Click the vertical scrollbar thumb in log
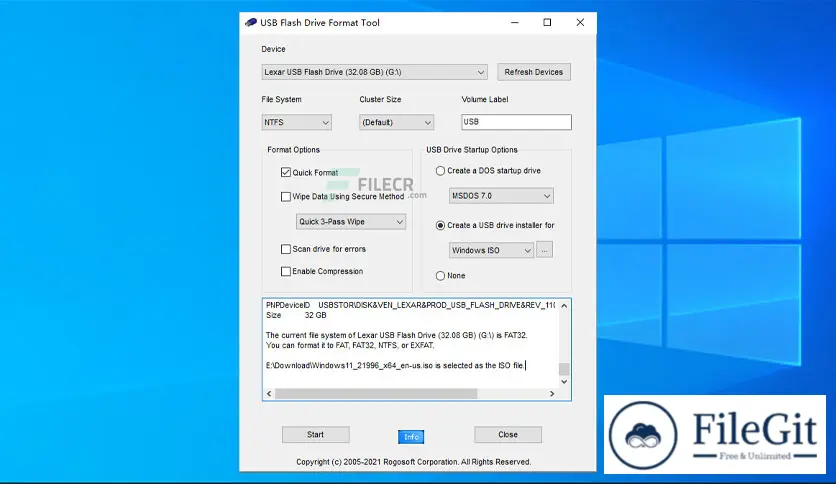The width and height of the screenshot is (836, 484). (564, 369)
